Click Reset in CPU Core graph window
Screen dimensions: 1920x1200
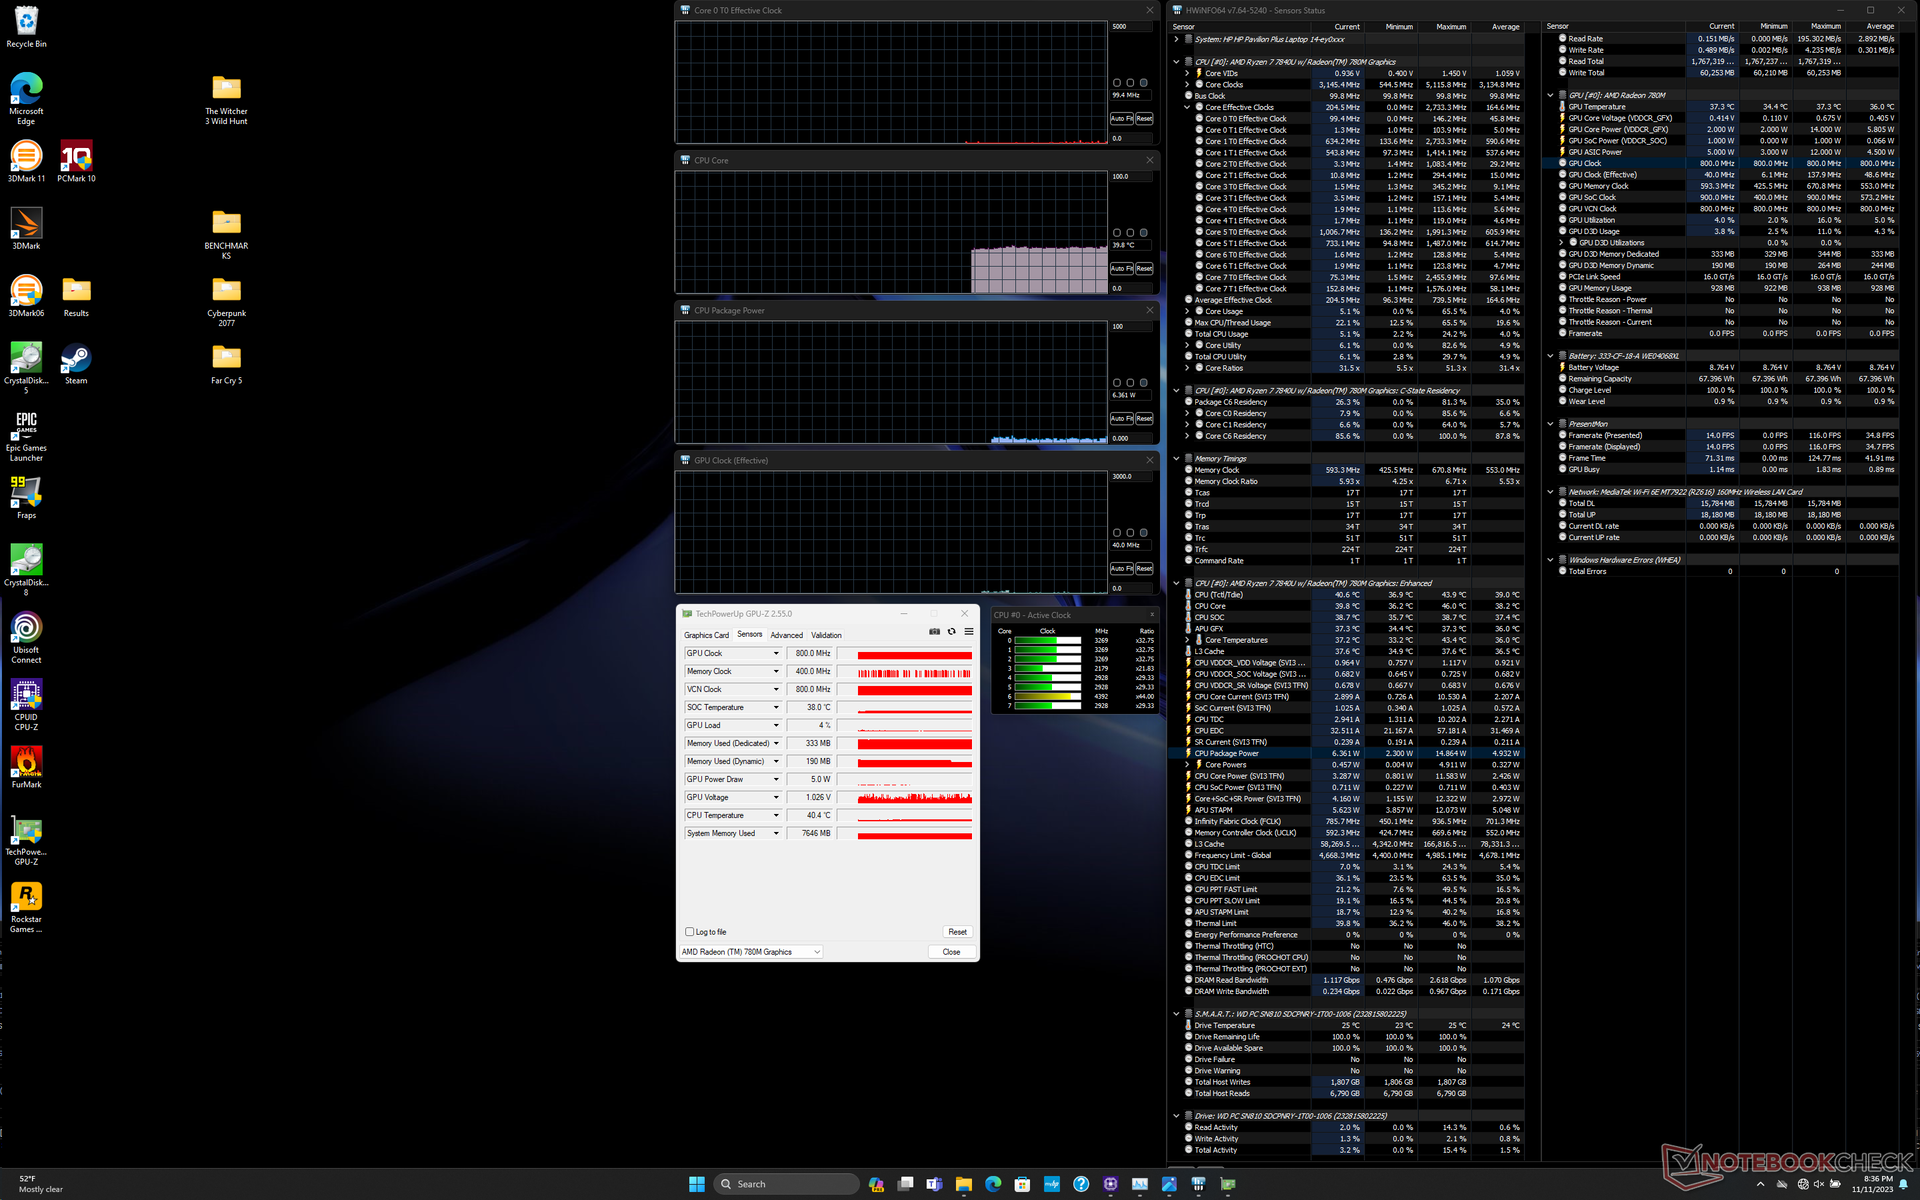(x=1144, y=269)
